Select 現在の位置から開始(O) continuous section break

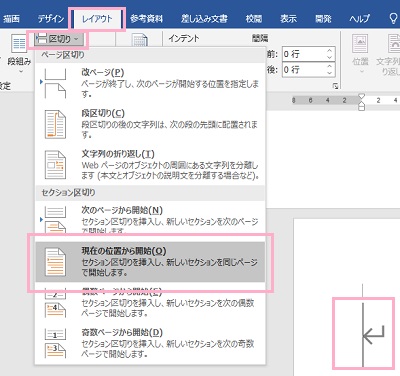[150, 262]
